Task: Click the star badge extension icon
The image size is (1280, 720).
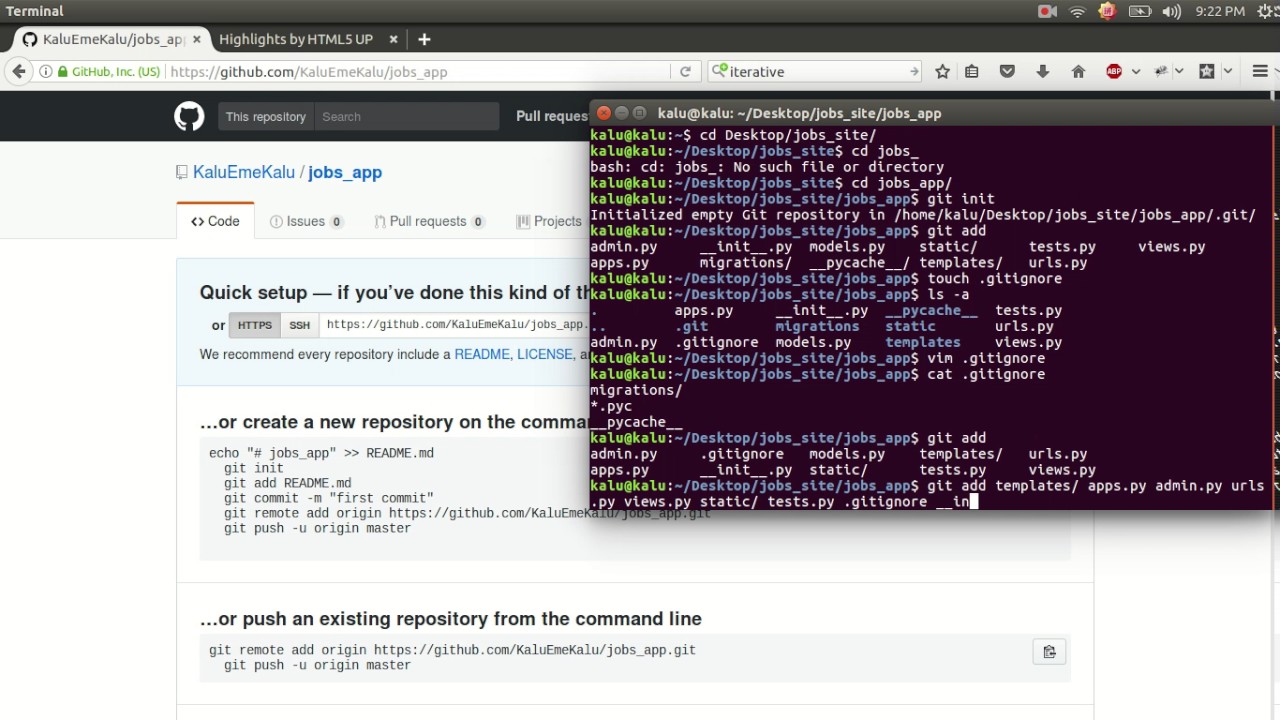Action: [1207, 71]
